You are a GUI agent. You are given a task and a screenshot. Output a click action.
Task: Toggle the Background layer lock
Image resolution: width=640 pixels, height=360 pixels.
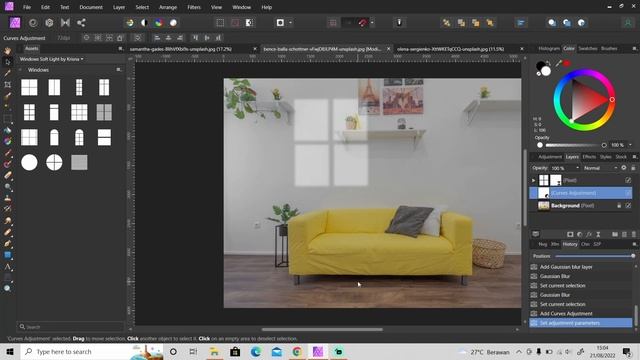point(619,205)
